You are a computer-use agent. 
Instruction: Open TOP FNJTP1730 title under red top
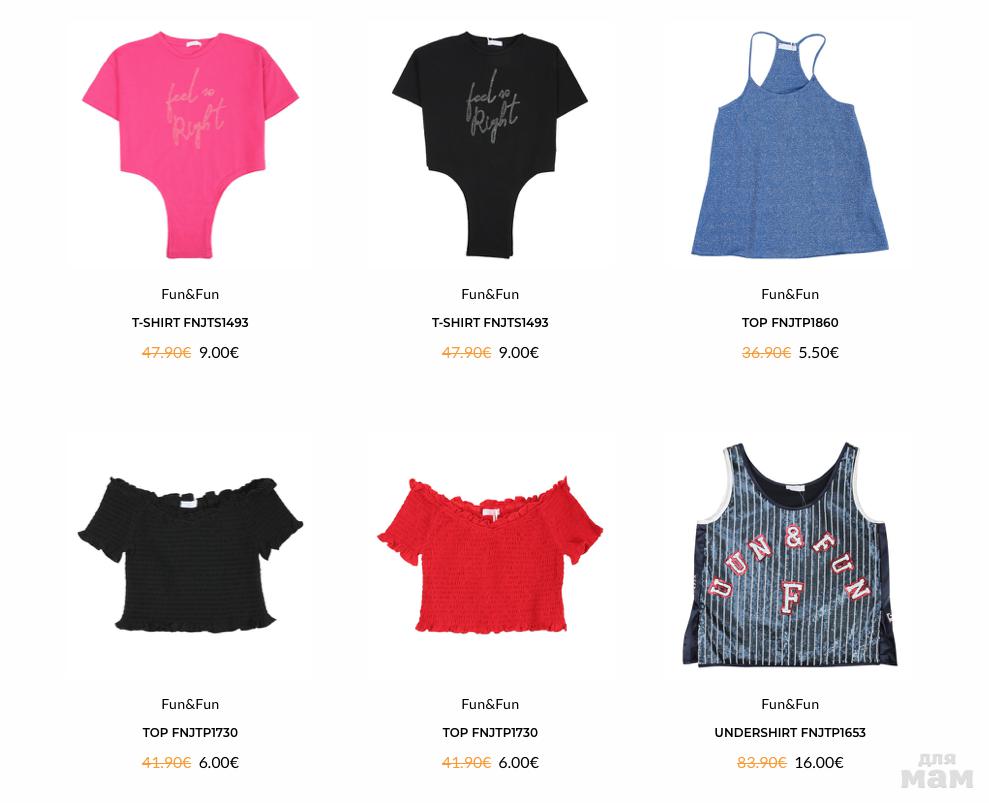point(489,732)
